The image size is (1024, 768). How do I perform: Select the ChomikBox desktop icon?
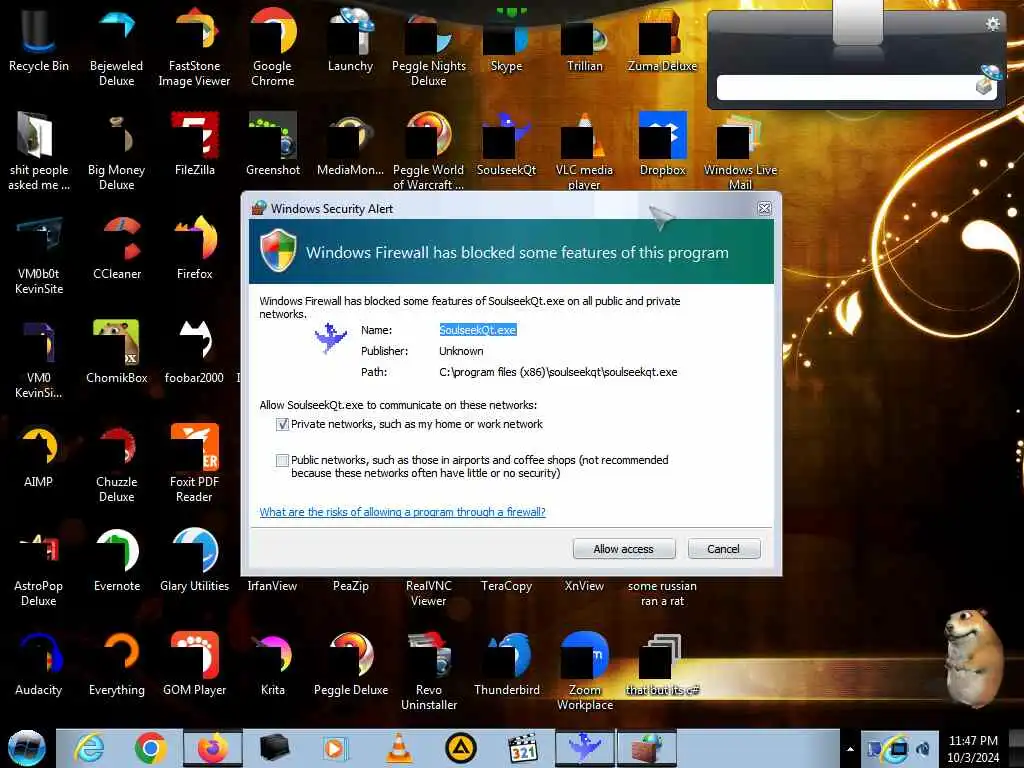[117, 353]
